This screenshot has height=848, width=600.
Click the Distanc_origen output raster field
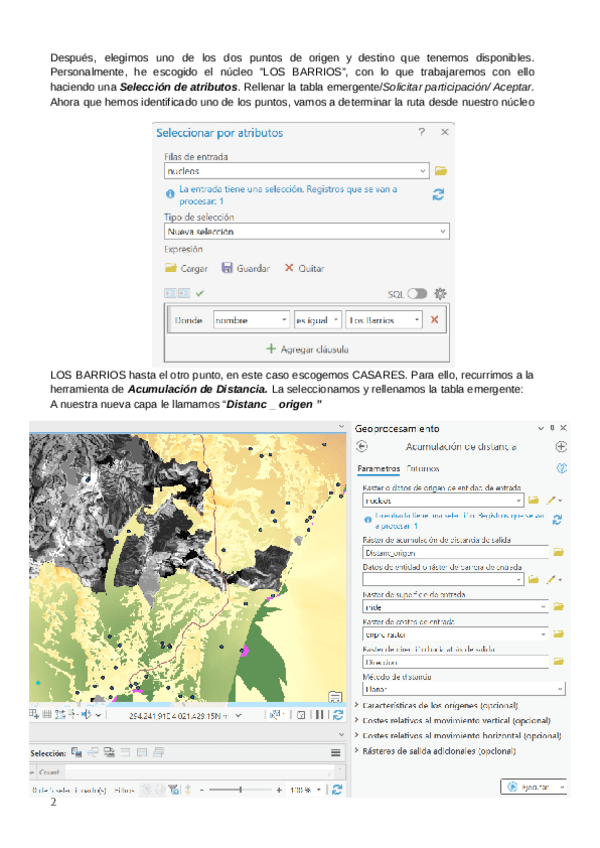[455, 552]
